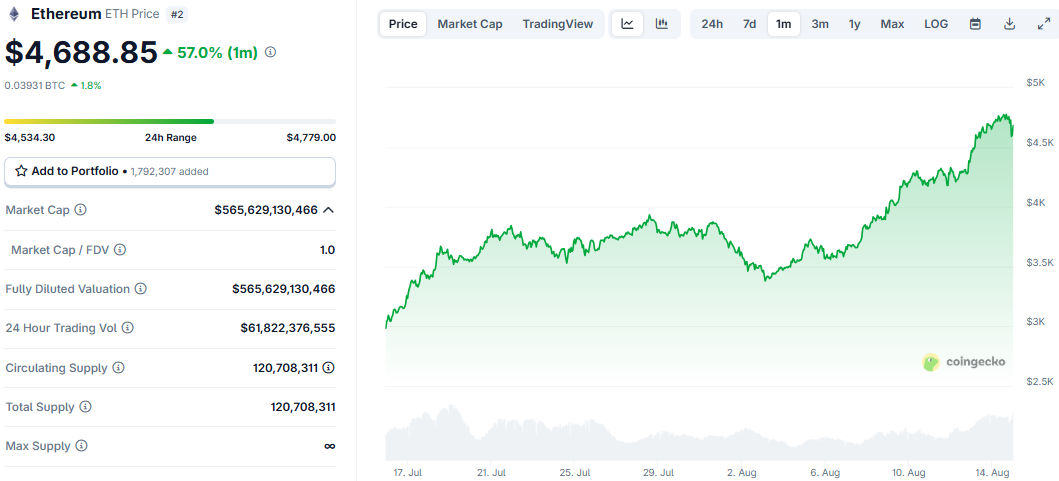
Task: Toggle LOG scale on the chart
Action: click(x=936, y=24)
